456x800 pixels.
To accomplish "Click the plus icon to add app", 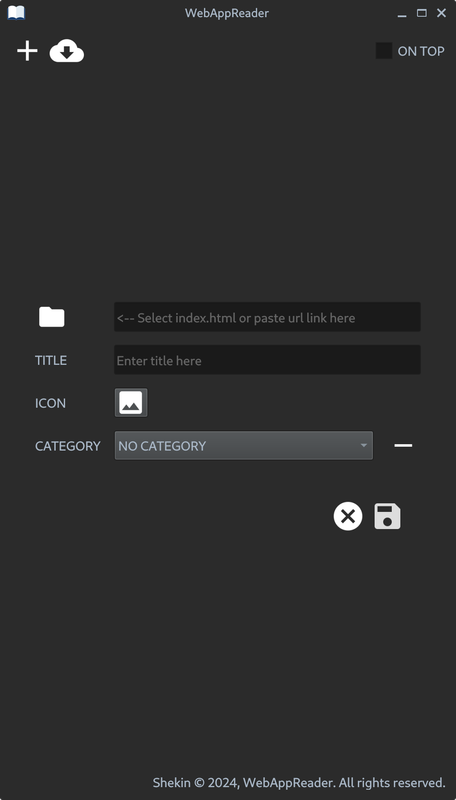I will [x=27, y=52].
